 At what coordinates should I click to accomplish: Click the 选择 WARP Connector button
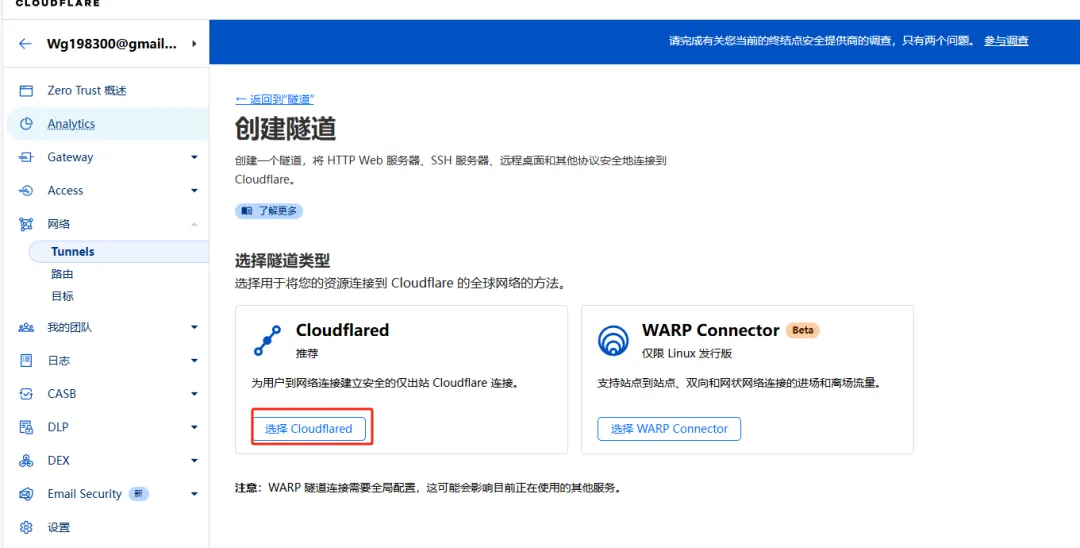pos(669,429)
